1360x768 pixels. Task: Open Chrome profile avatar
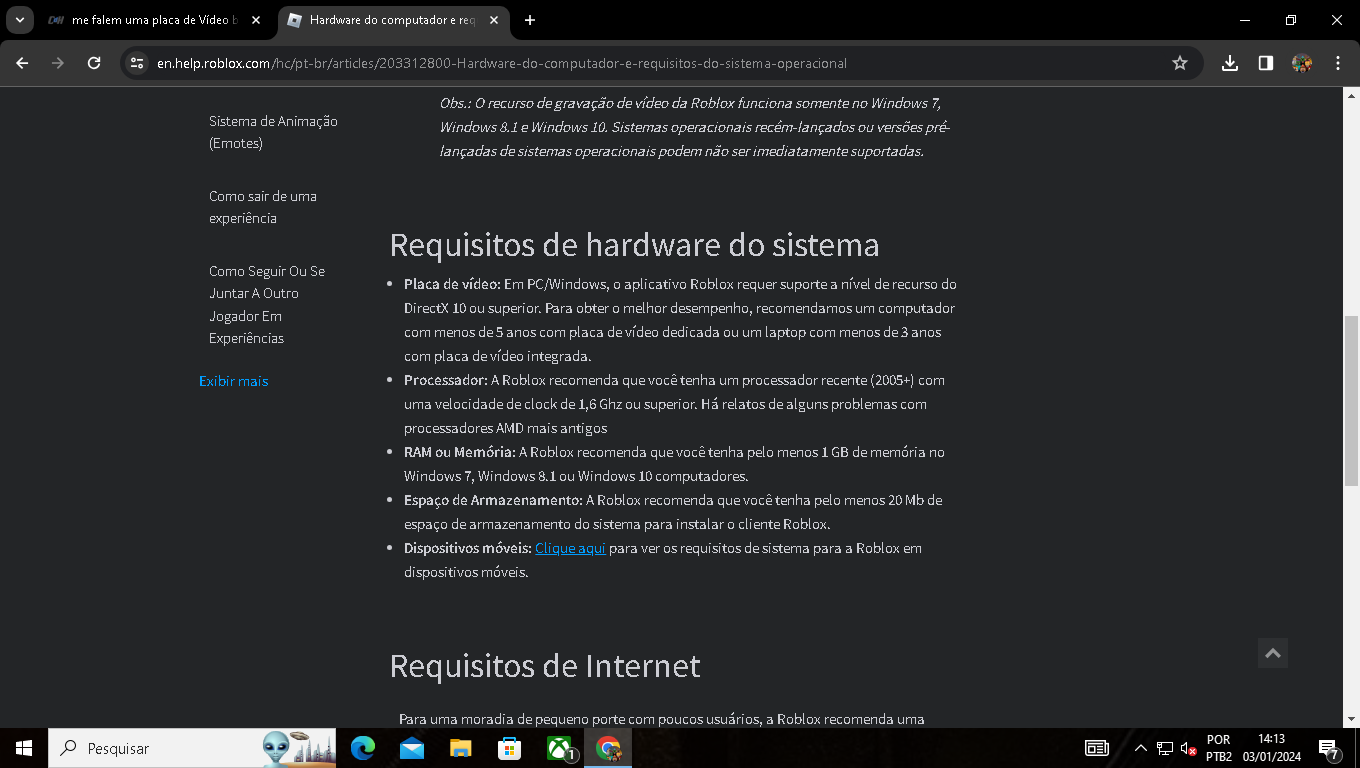click(1302, 63)
